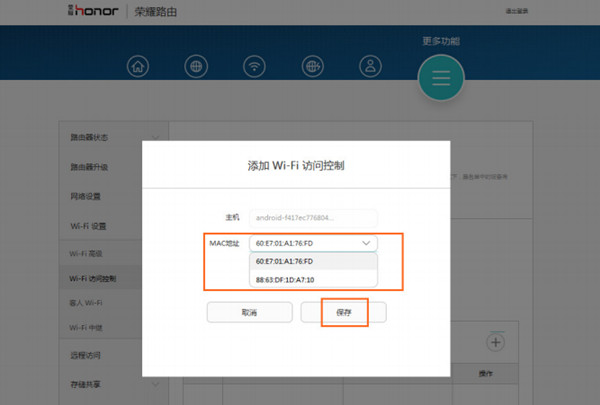This screenshot has width=600, height=405.
Task: Select MAC 88:63:DF:1D:A7:10 from the list
Action: tap(313, 279)
